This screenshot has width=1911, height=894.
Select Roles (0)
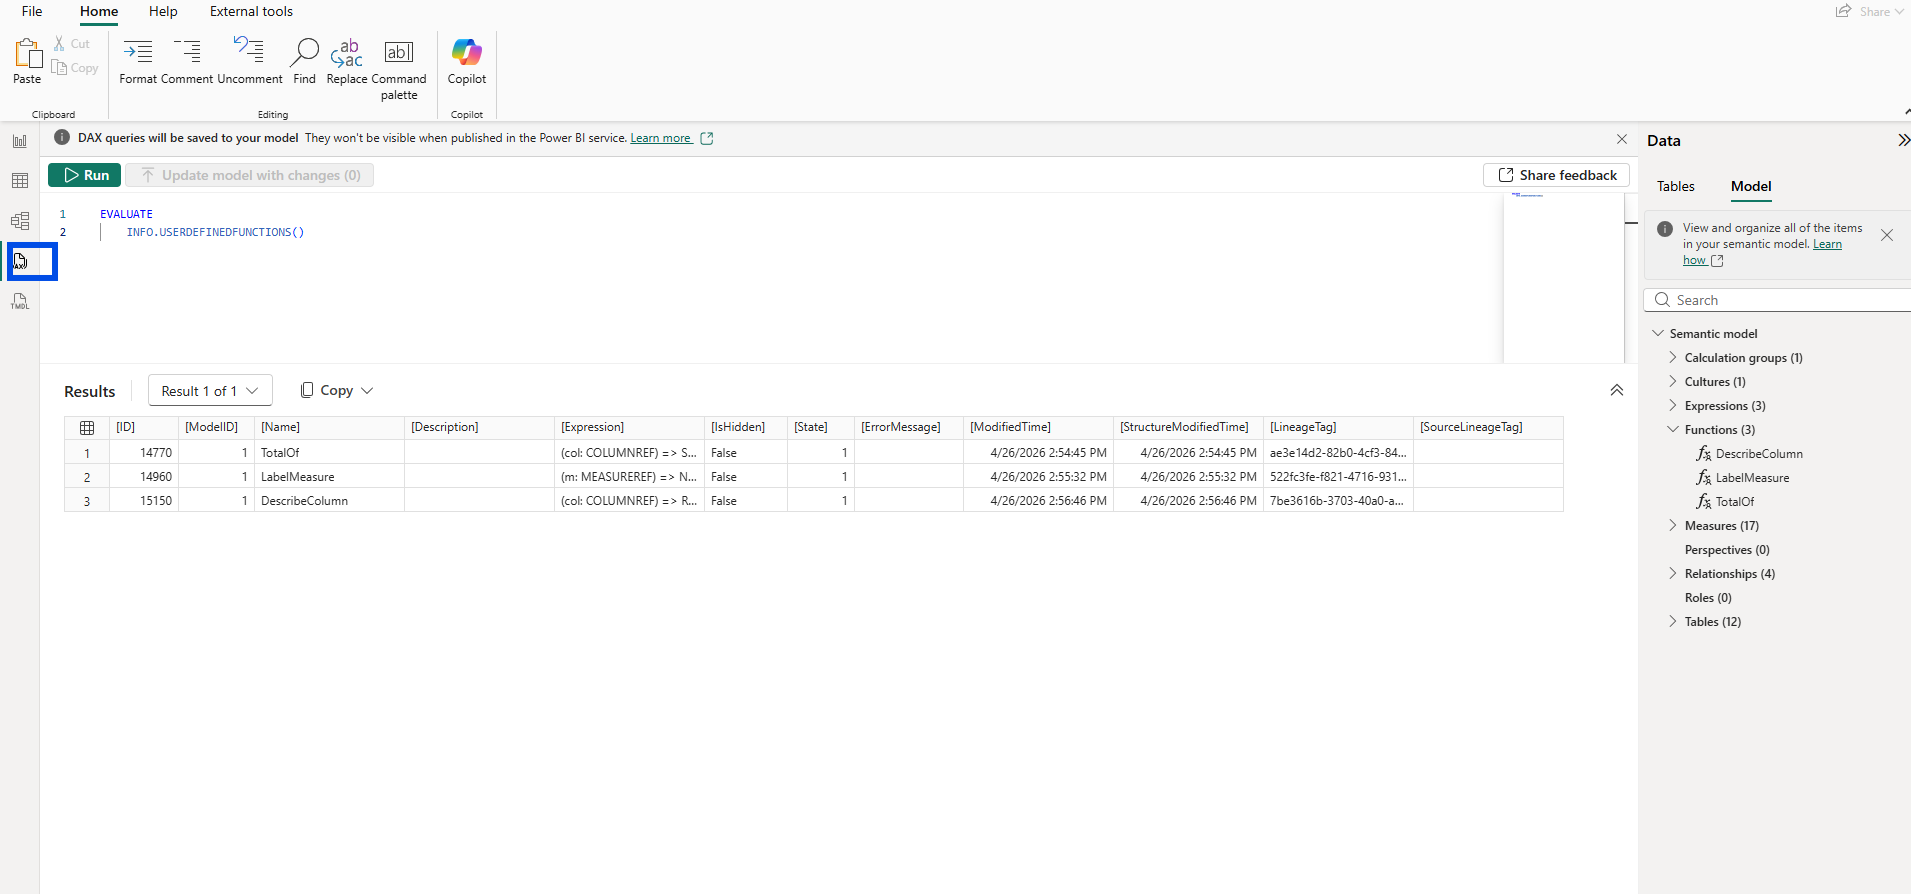1708,598
